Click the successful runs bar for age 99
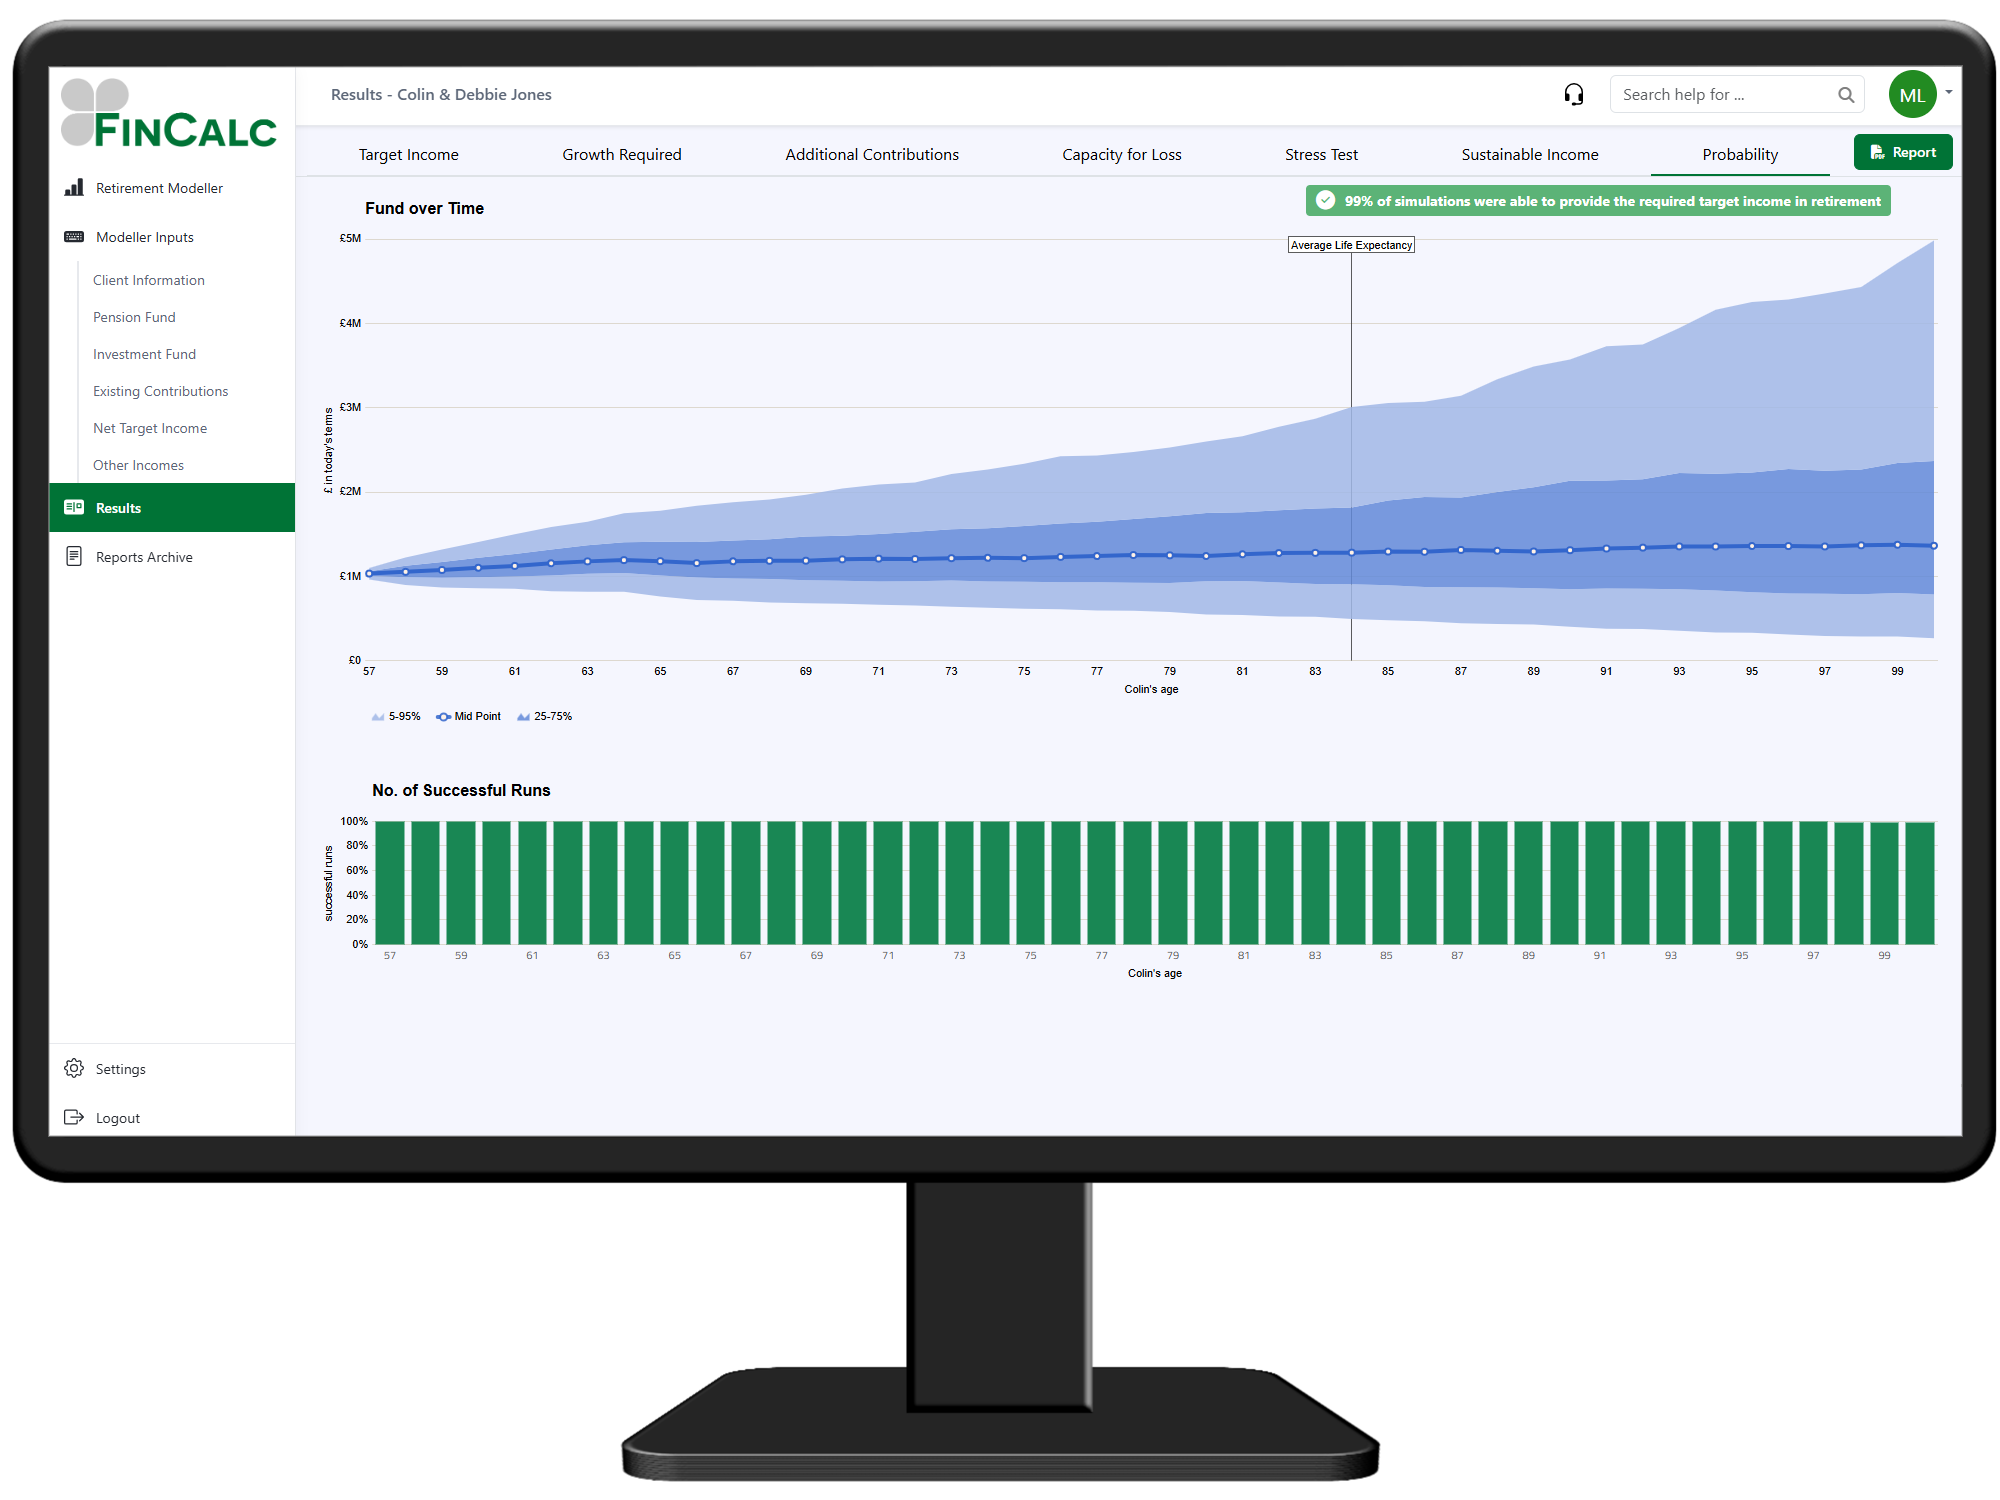Screen dimensions: 2000x1500 pyautogui.click(x=1884, y=883)
